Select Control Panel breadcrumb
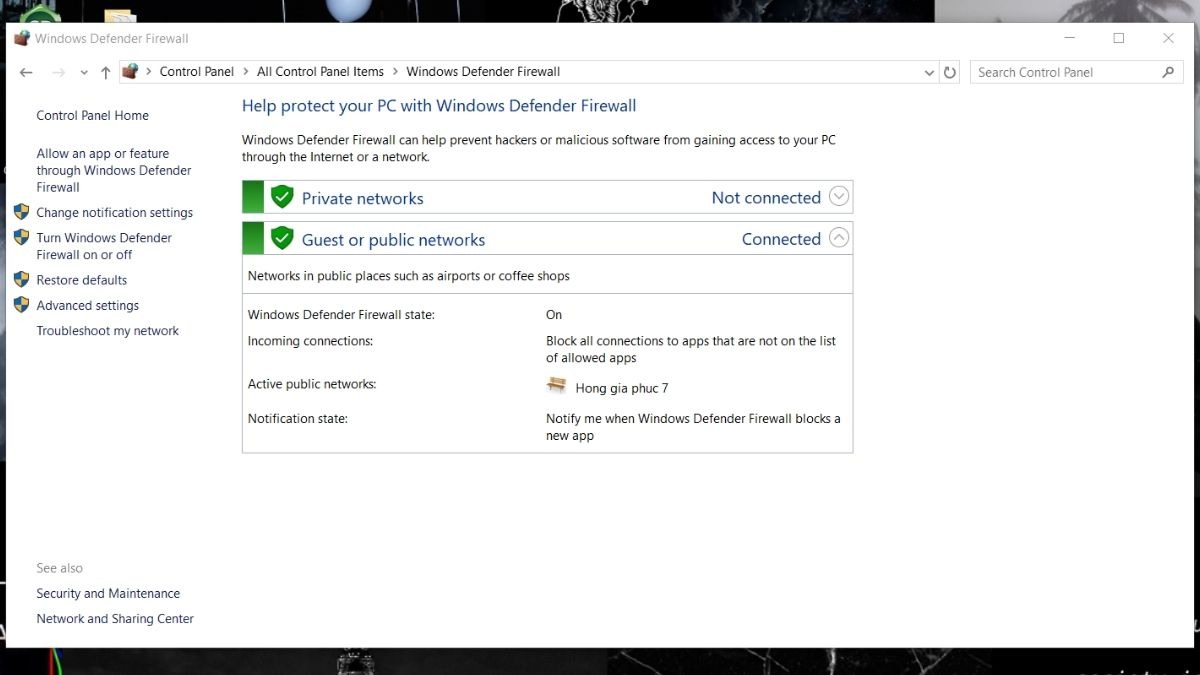Screen dimensions: 1200x675 (x=197, y=72)
